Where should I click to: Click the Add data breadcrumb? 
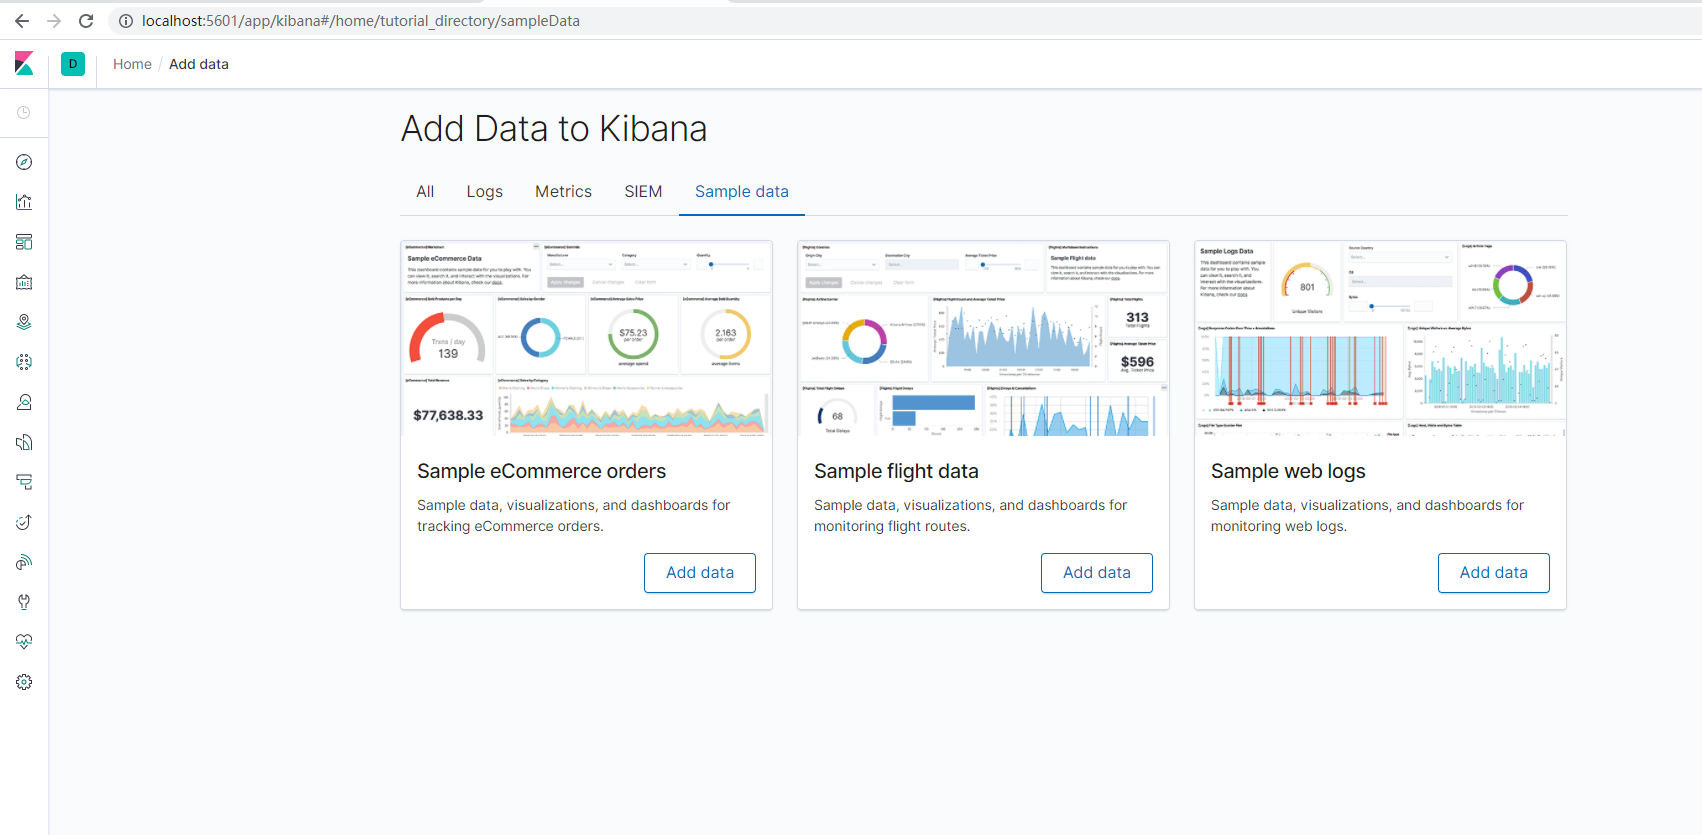pyautogui.click(x=199, y=64)
